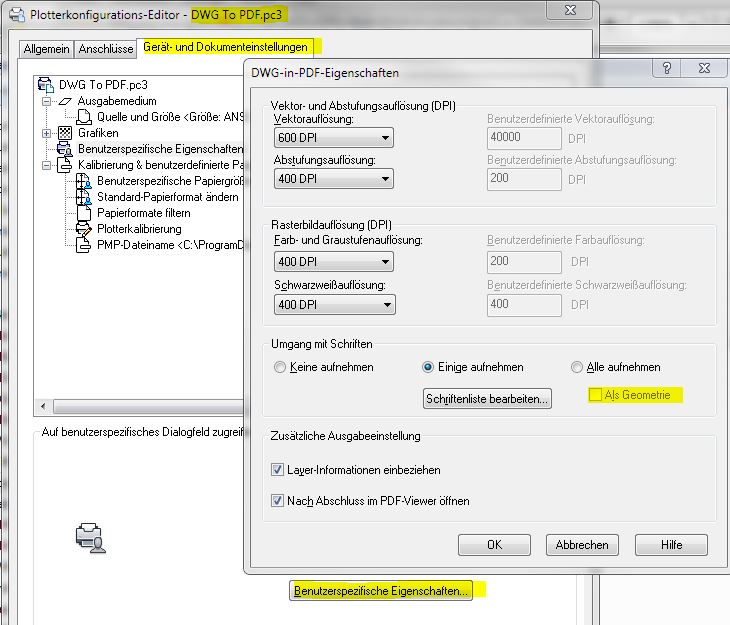Click the Plotterkalibrierung icon
This screenshot has width=730, height=625.
point(84,229)
